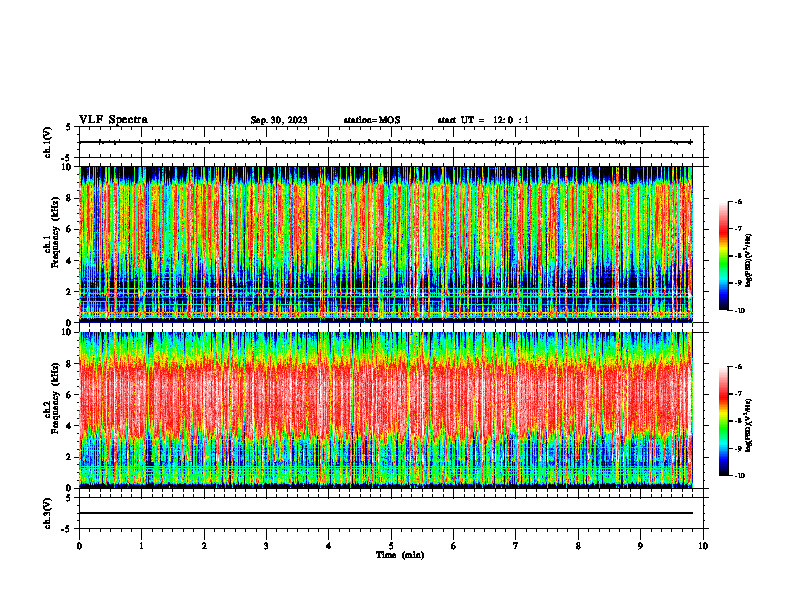The width and height of the screenshot is (792, 612).
Task: Click time axis tick label "3"
Action: click(x=266, y=546)
